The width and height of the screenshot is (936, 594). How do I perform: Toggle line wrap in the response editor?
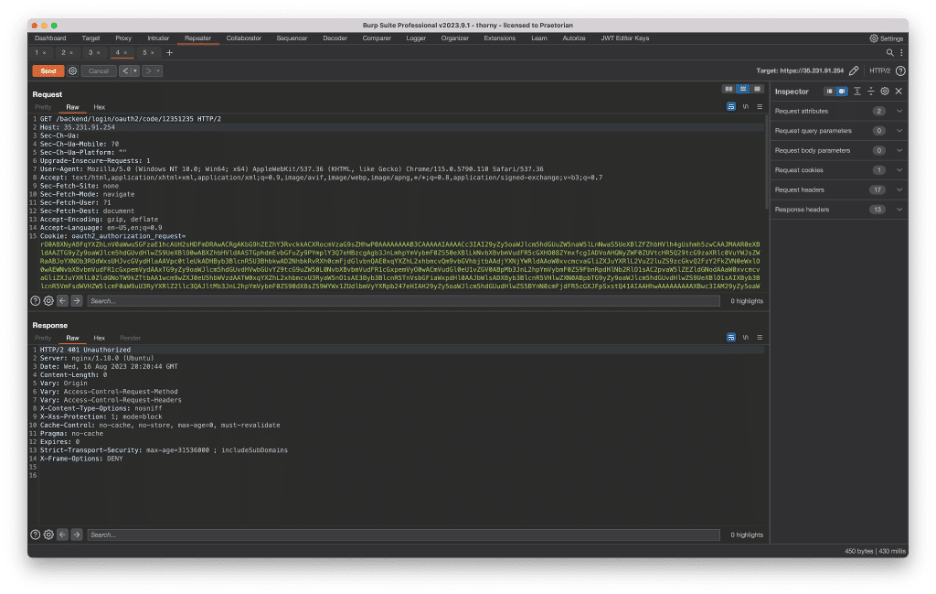(x=731, y=338)
